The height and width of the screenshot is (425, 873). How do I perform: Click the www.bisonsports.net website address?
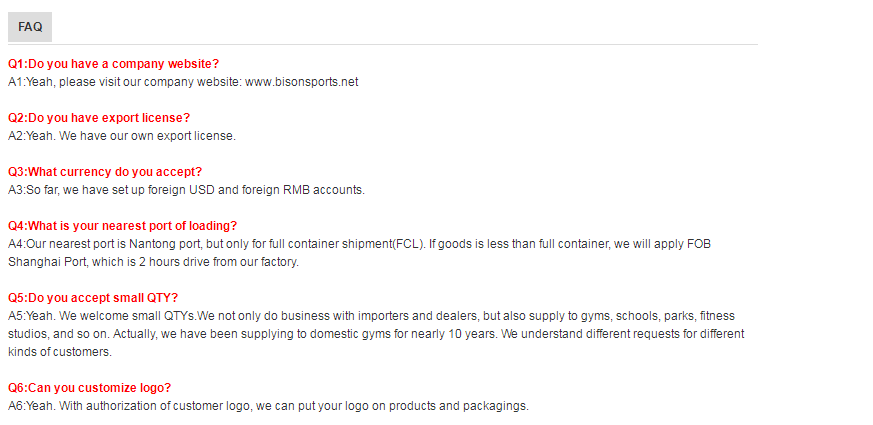(x=301, y=82)
